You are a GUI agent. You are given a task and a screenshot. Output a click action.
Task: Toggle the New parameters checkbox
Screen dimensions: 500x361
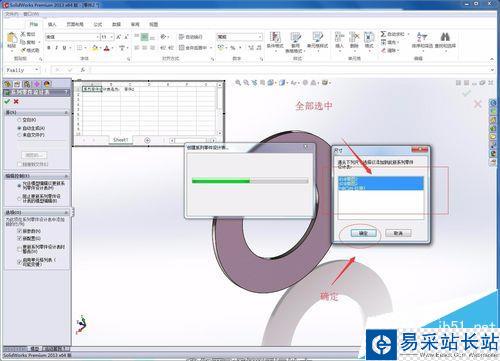19,231
